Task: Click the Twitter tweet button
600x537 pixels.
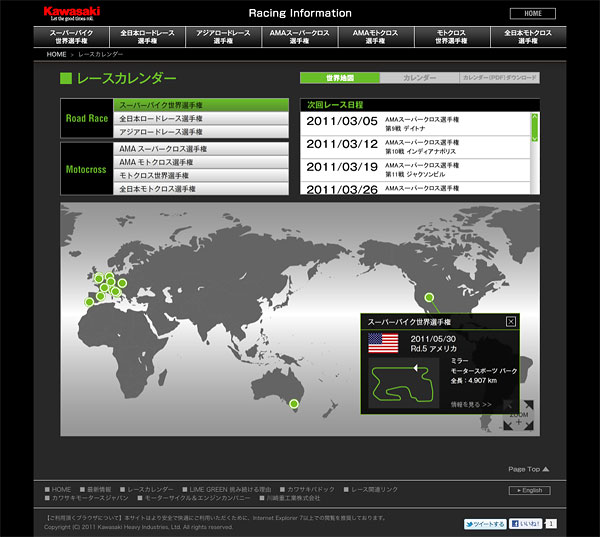Action: point(485,524)
